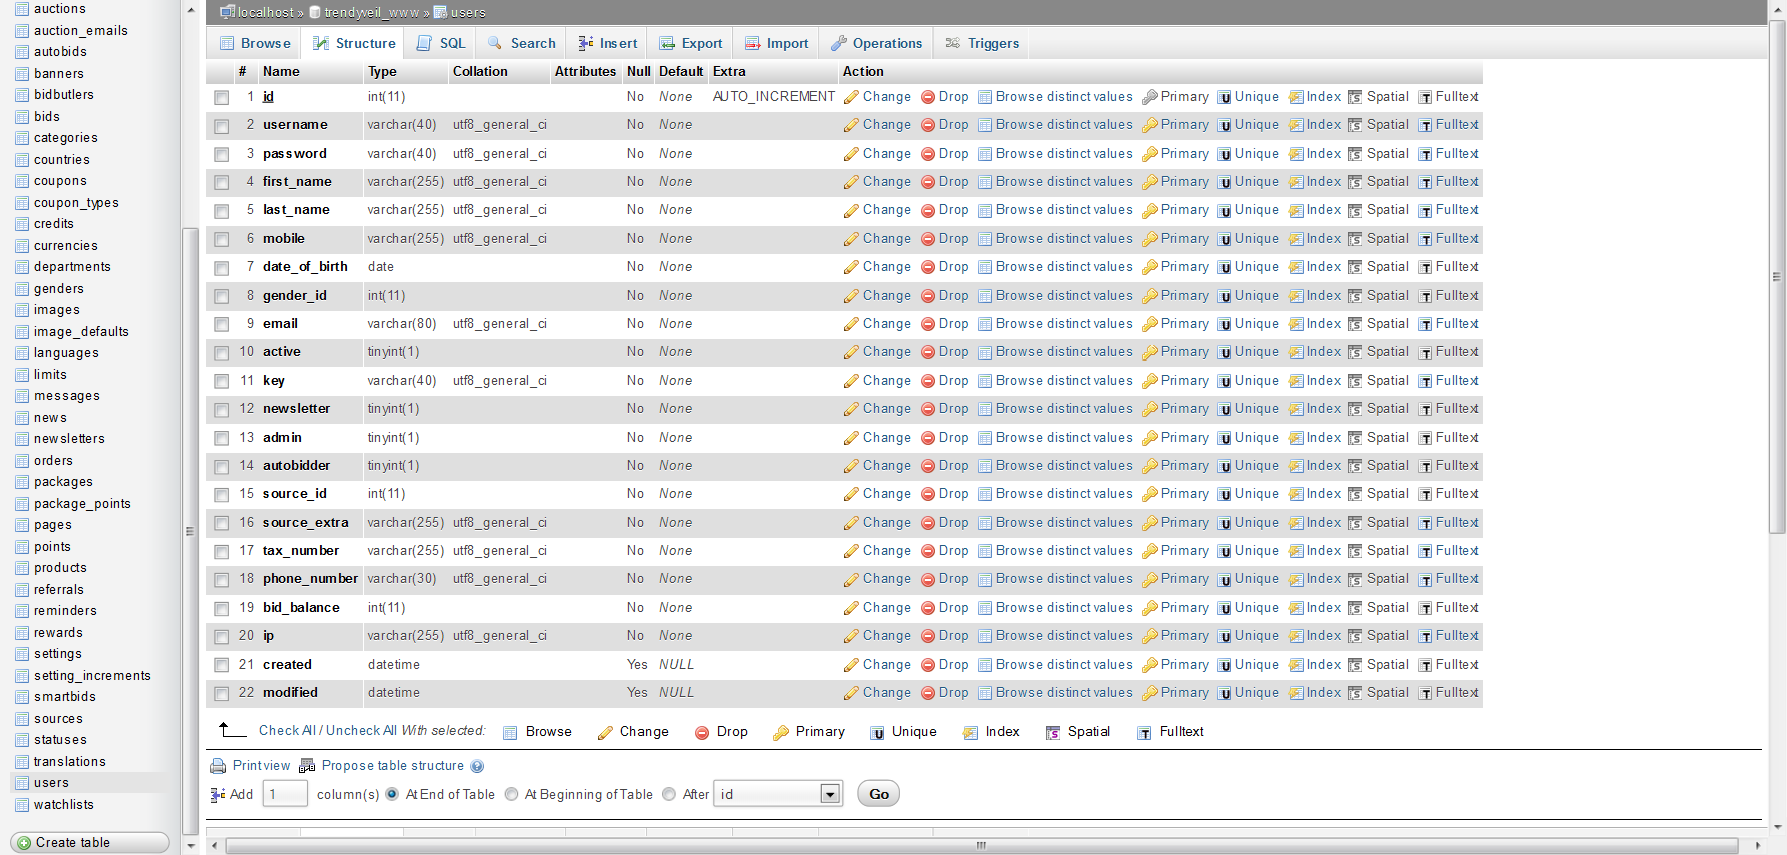1787x855 pixels.
Task: Check the box for the phone_number column
Action: (221, 580)
